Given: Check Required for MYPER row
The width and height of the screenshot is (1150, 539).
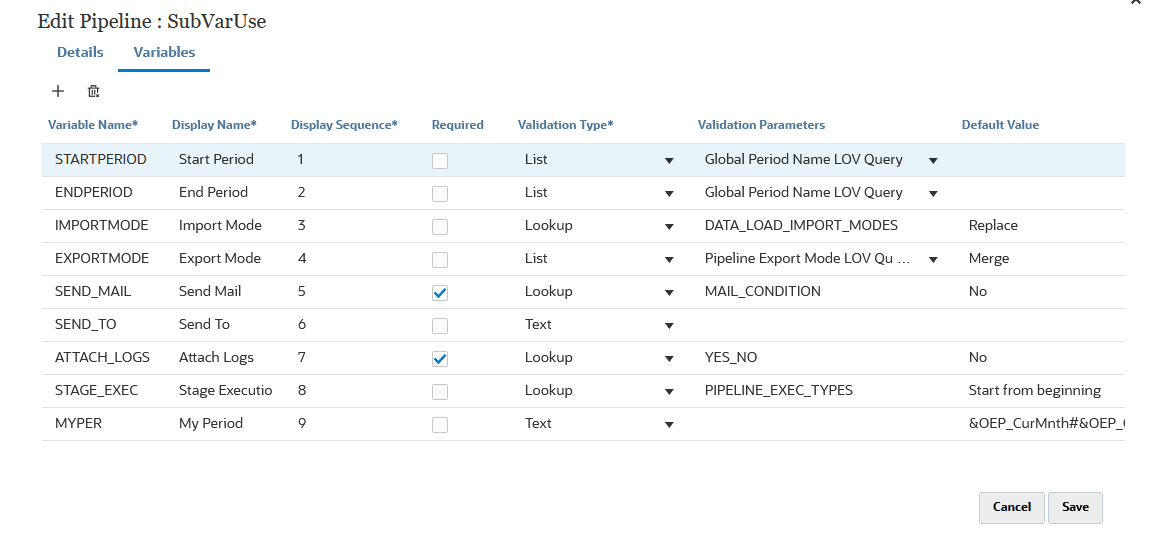Looking at the screenshot, I should 440,425.
